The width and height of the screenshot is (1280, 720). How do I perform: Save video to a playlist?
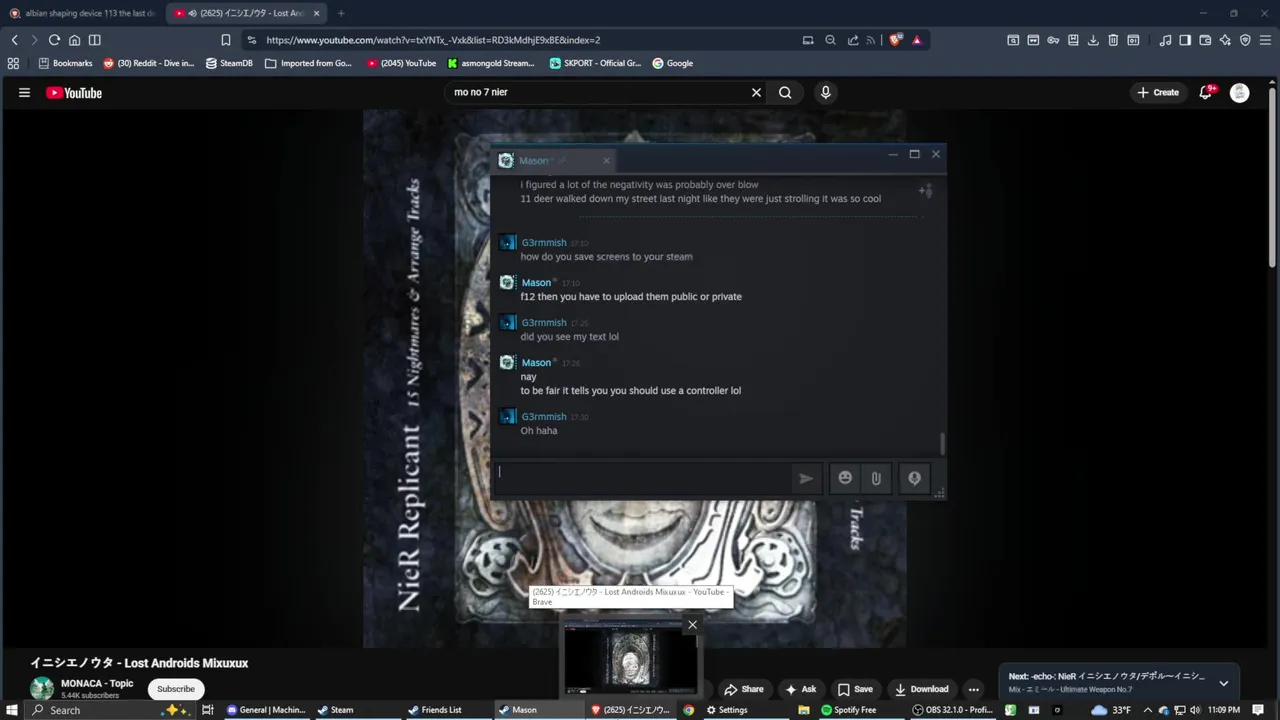tap(855, 689)
